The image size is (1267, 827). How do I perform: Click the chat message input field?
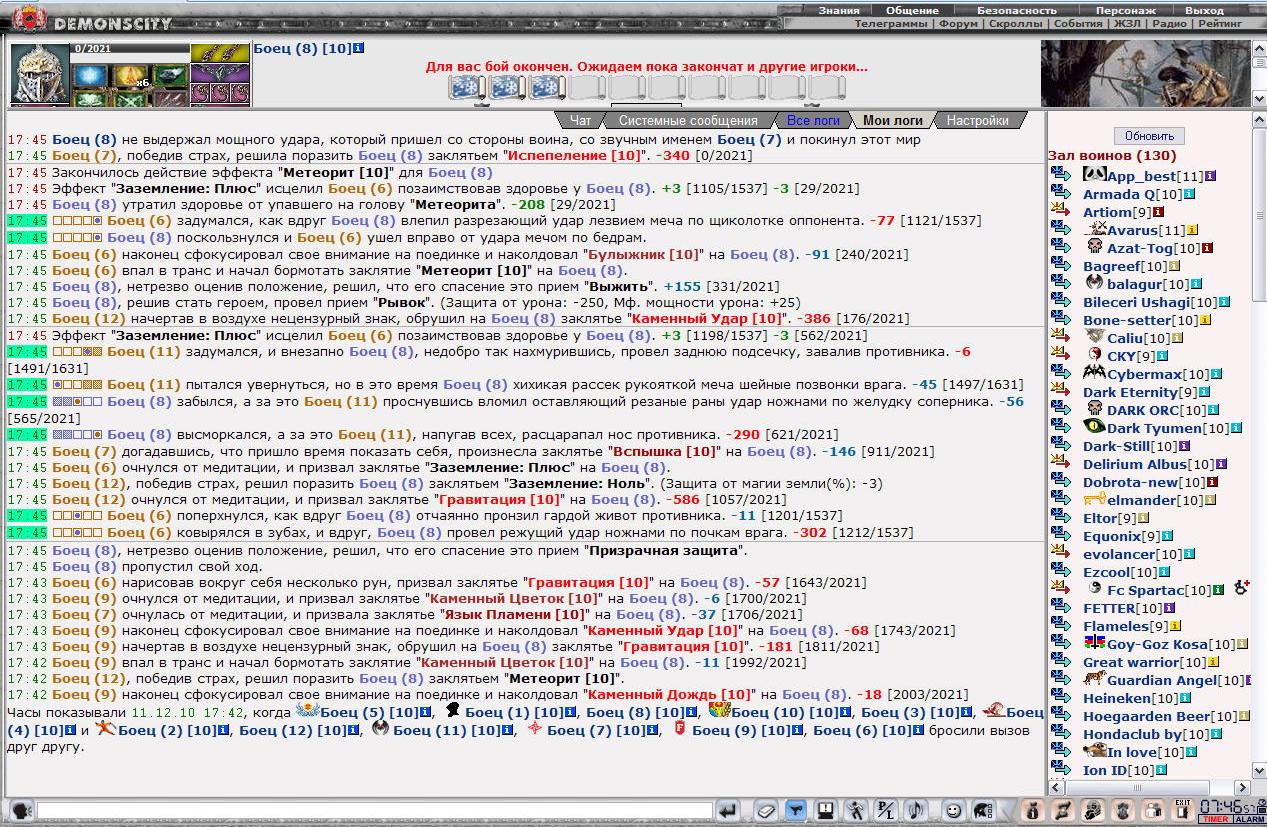[375, 810]
